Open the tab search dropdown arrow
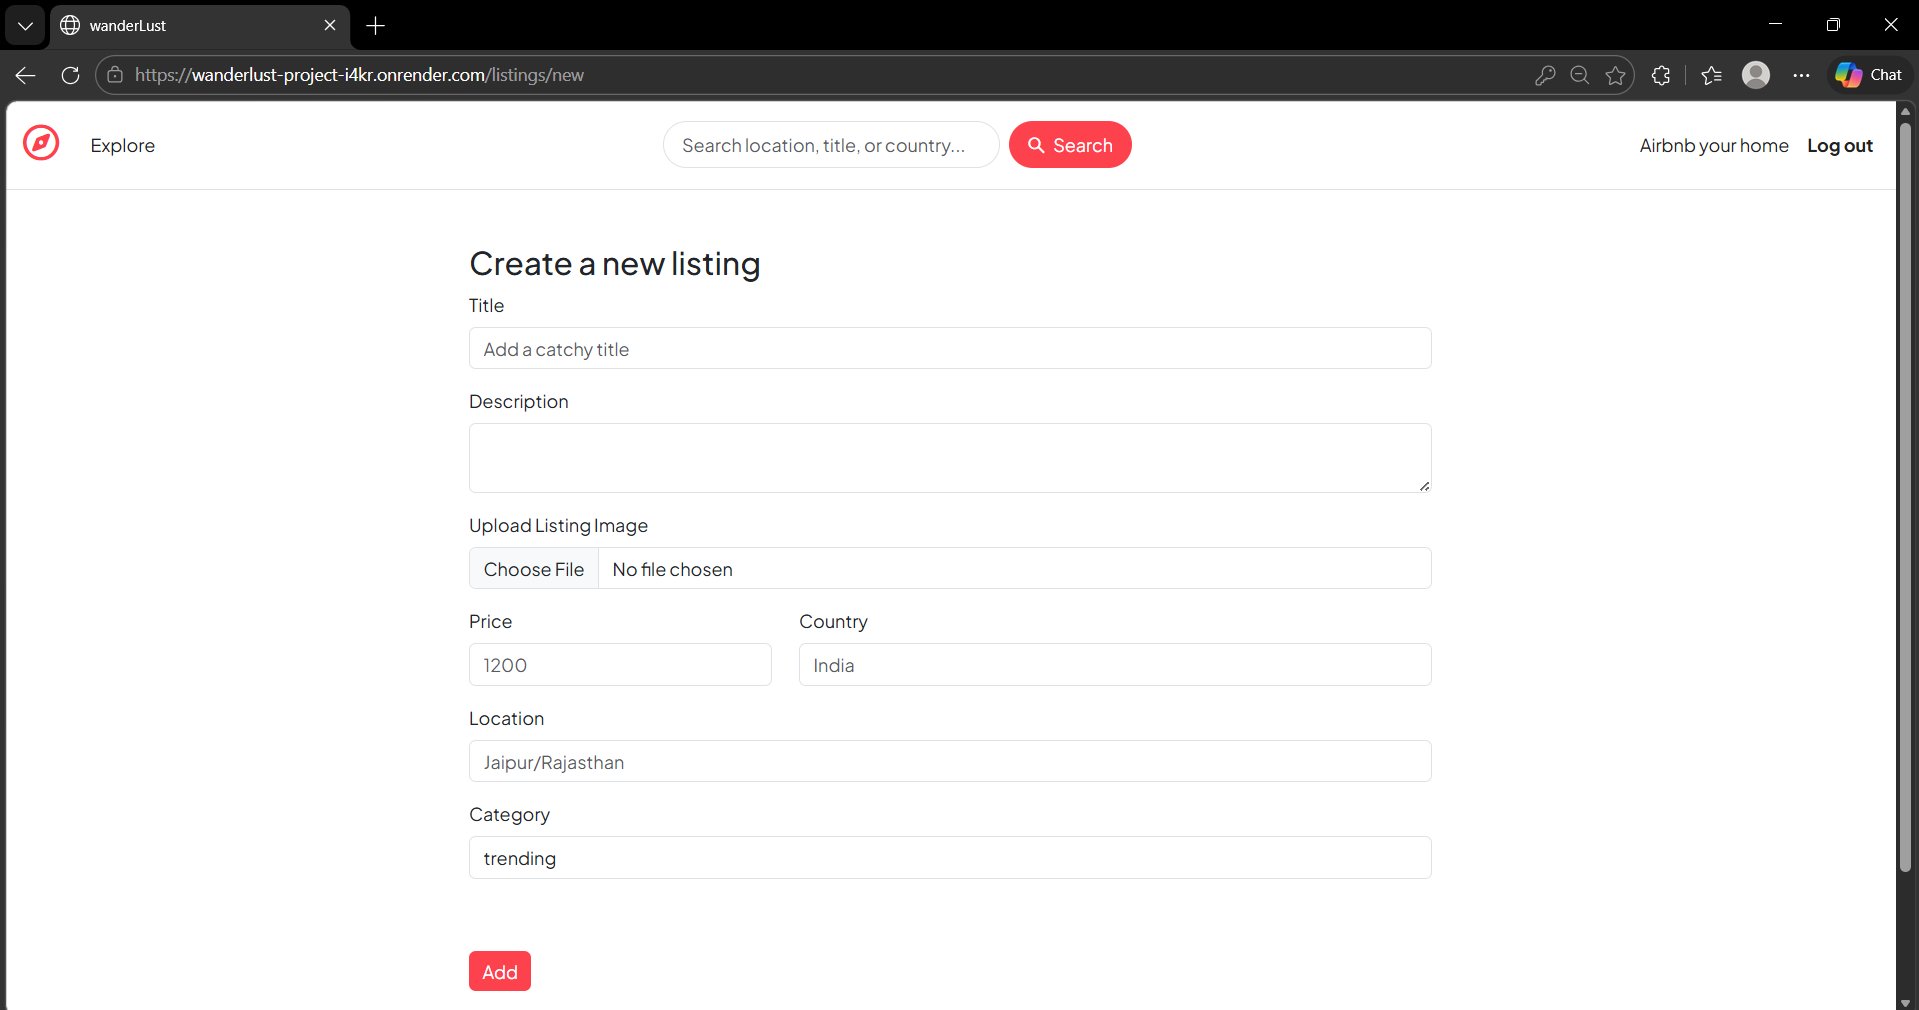 point(25,25)
